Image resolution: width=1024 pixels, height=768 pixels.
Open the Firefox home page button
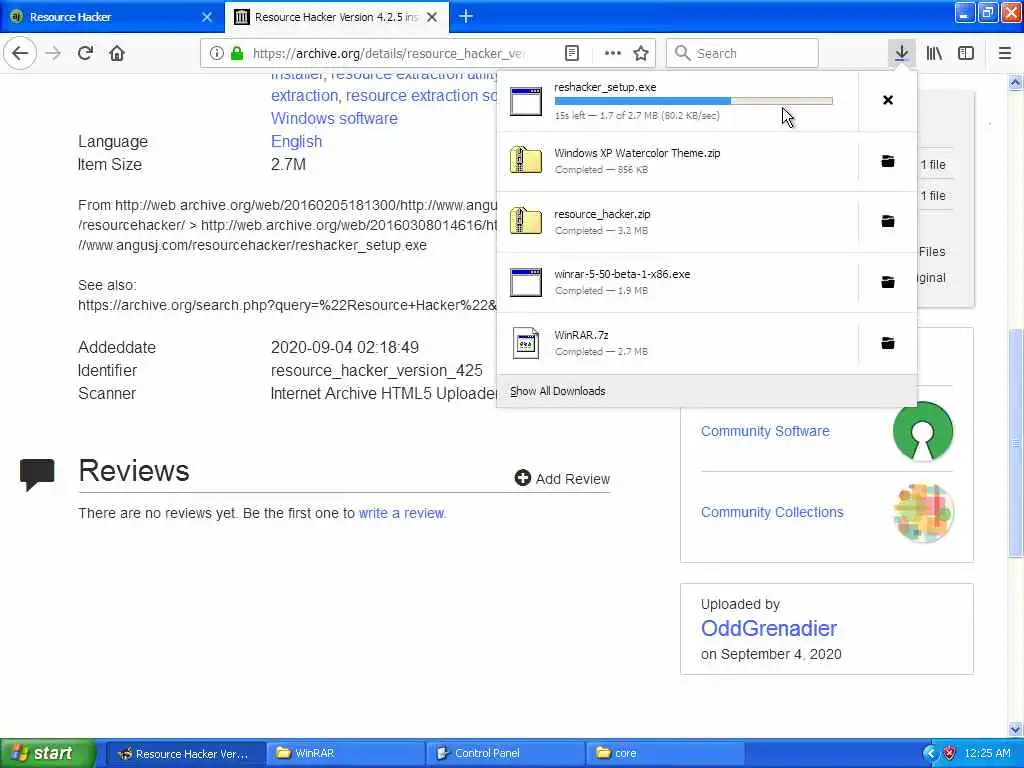[x=117, y=54]
